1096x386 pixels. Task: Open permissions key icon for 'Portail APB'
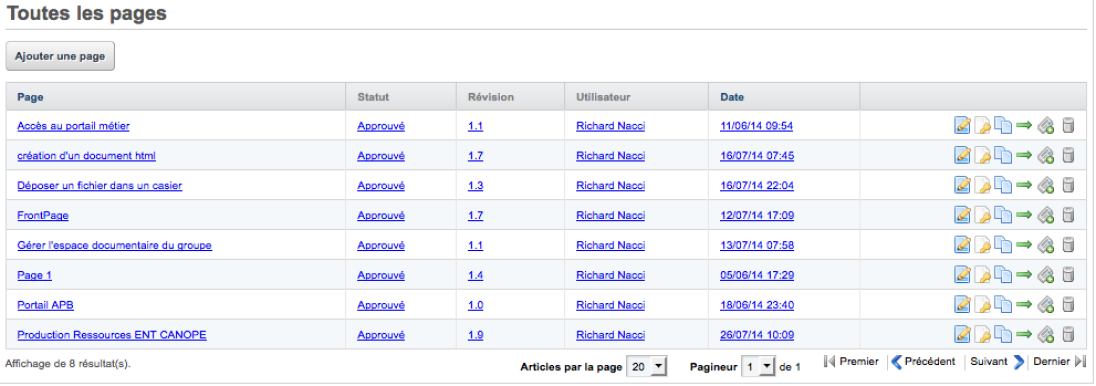pyautogui.click(x=983, y=306)
